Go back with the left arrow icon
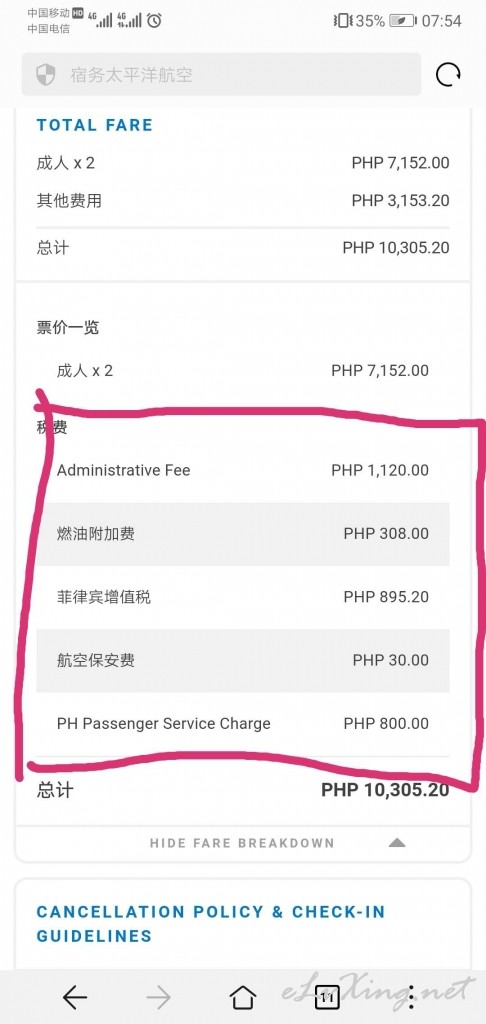The width and height of the screenshot is (486, 1024). click(x=74, y=997)
